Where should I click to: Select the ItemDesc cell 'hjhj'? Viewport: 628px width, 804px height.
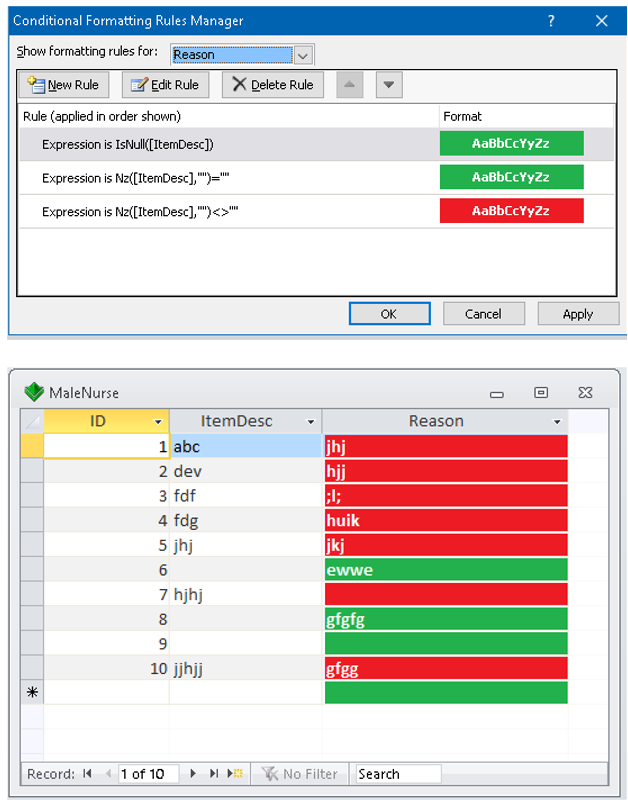pos(246,594)
